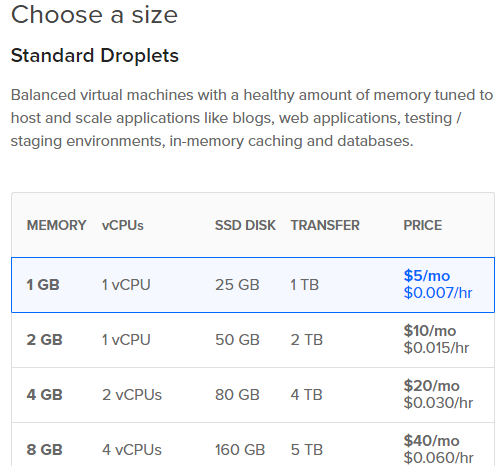
Task: Click the Standard Droplets heading
Action: [x=95, y=55]
